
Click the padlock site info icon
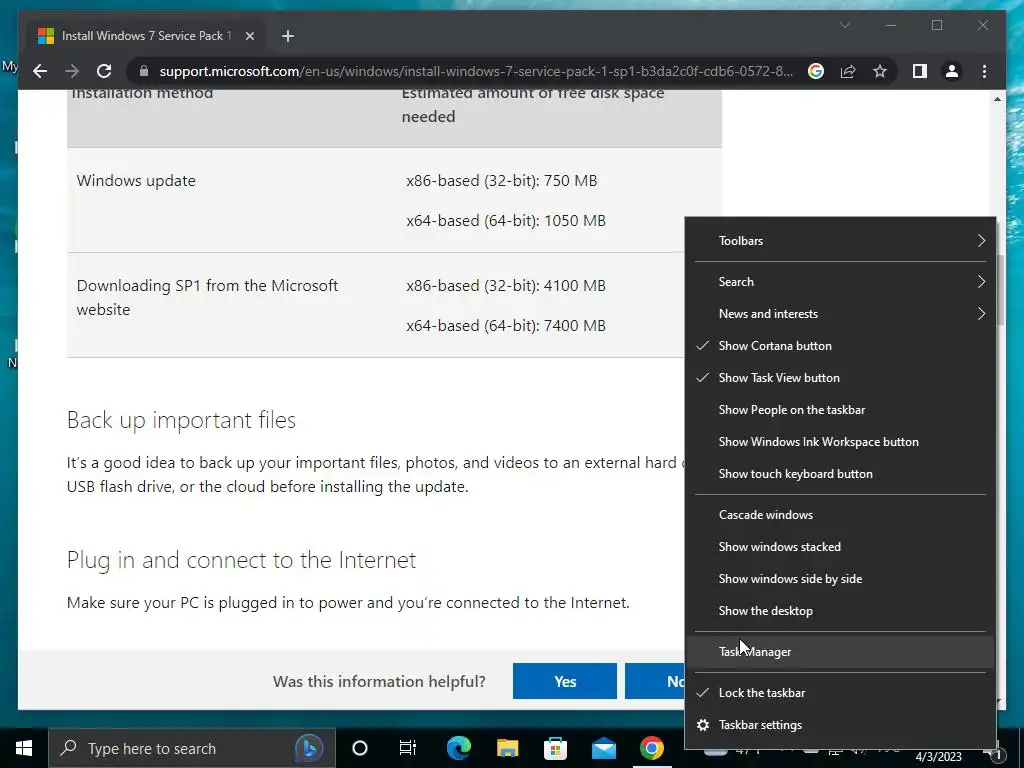click(144, 71)
